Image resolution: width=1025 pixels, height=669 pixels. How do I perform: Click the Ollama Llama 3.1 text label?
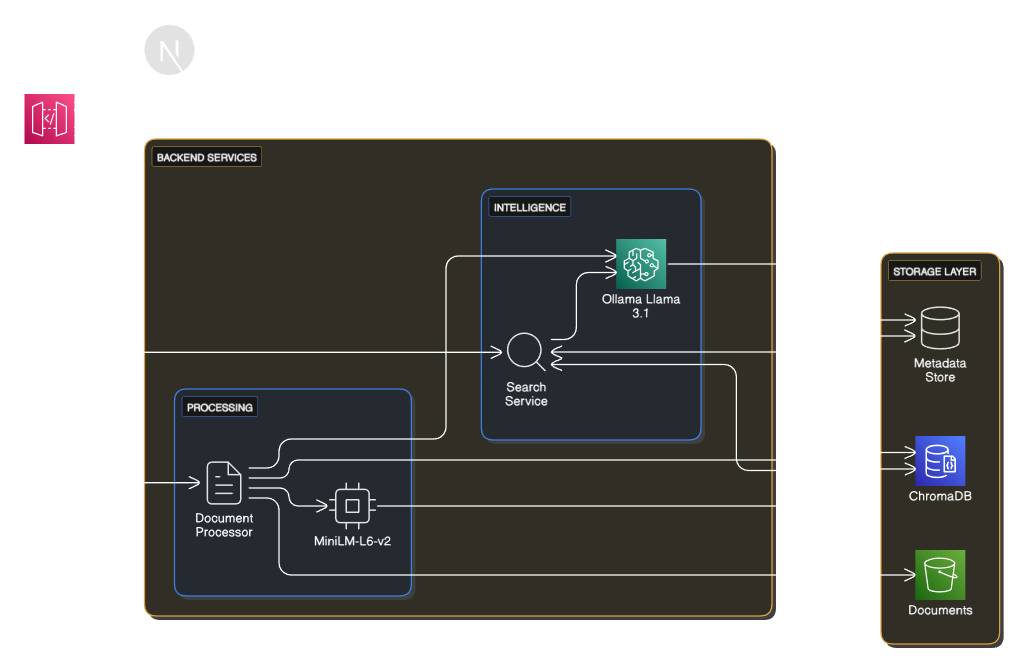coord(640,305)
